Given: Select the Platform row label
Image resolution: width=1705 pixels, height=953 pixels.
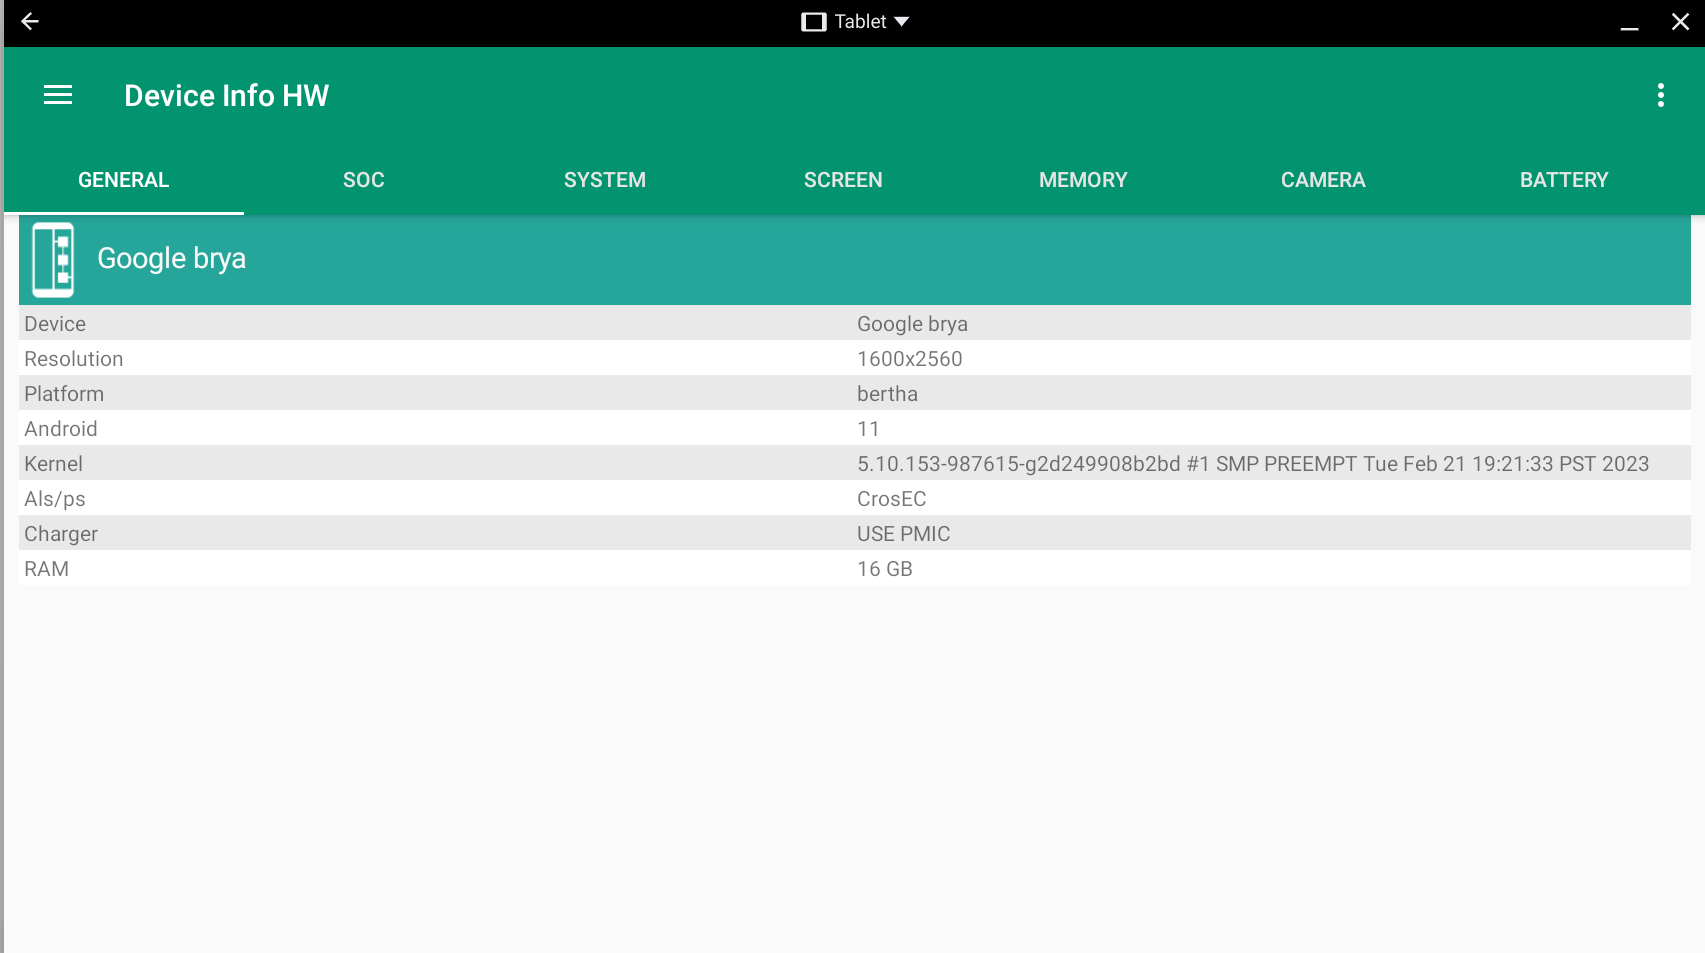Looking at the screenshot, I should 64,394.
